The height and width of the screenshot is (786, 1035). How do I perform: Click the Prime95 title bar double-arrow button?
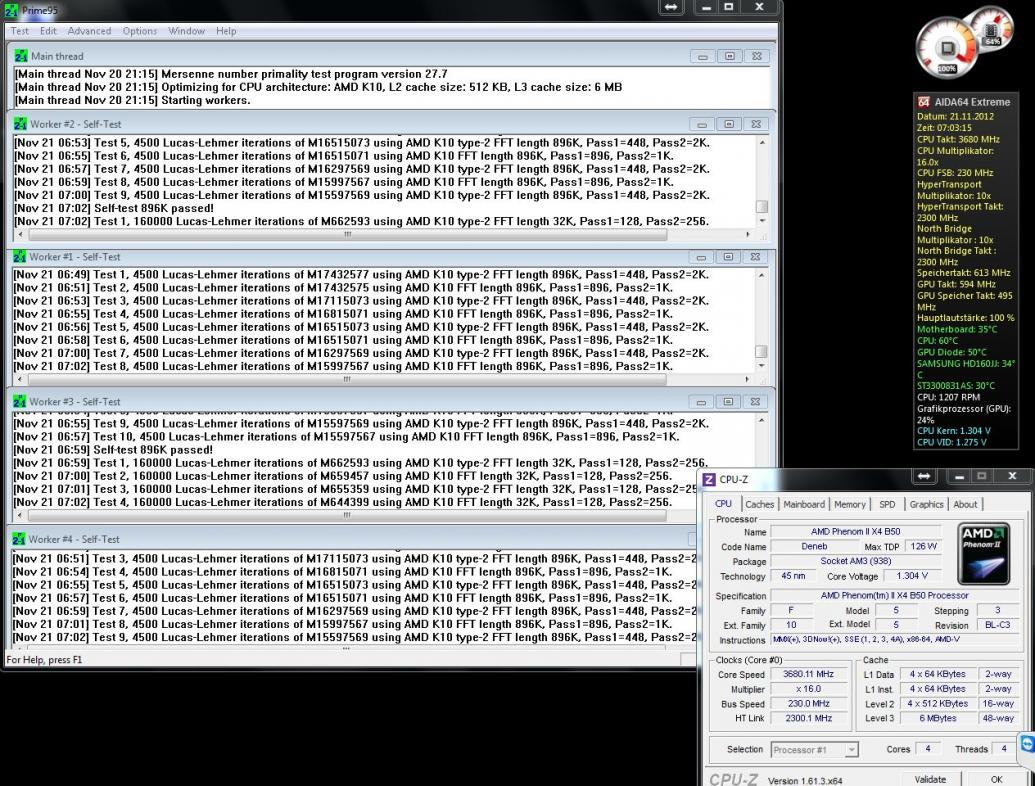click(x=672, y=7)
